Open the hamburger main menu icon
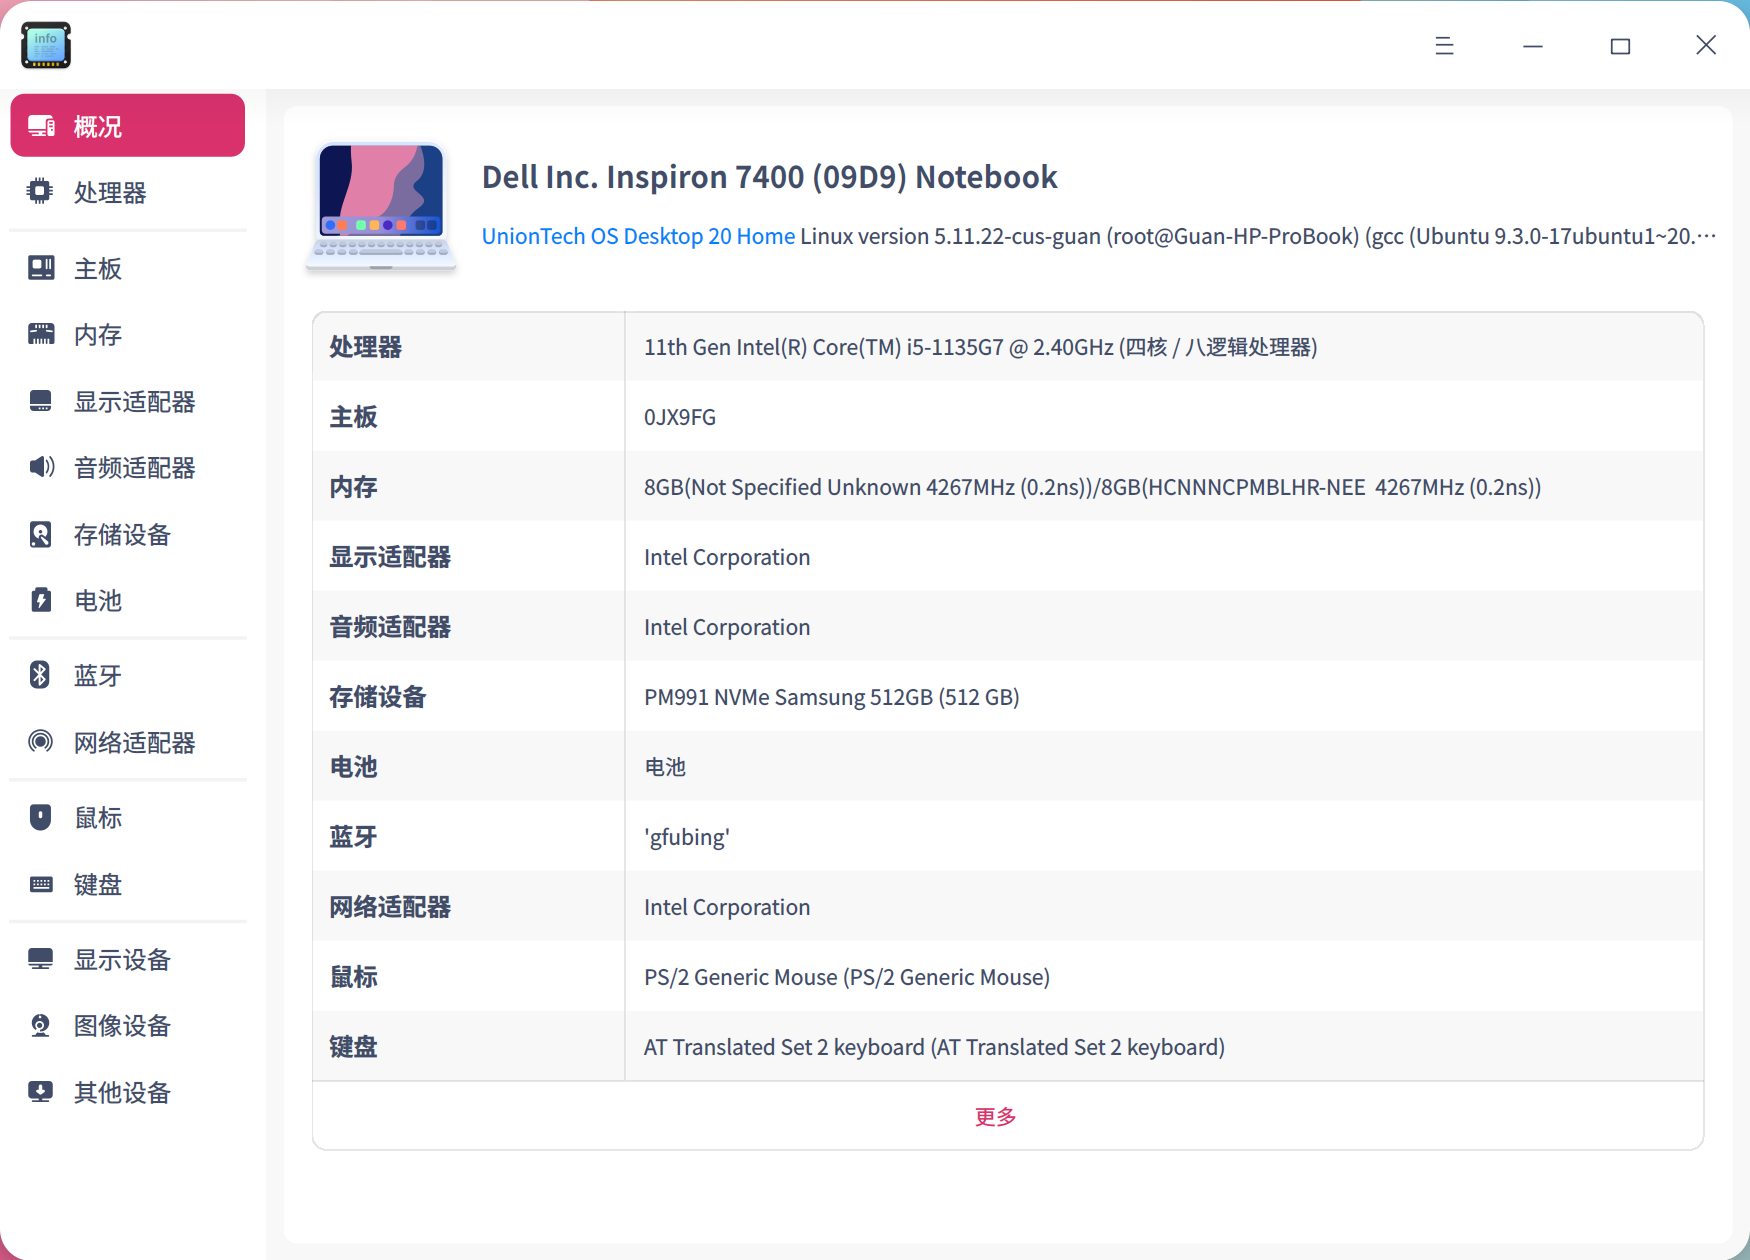The height and width of the screenshot is (1260, 1750). point(1444,45)
